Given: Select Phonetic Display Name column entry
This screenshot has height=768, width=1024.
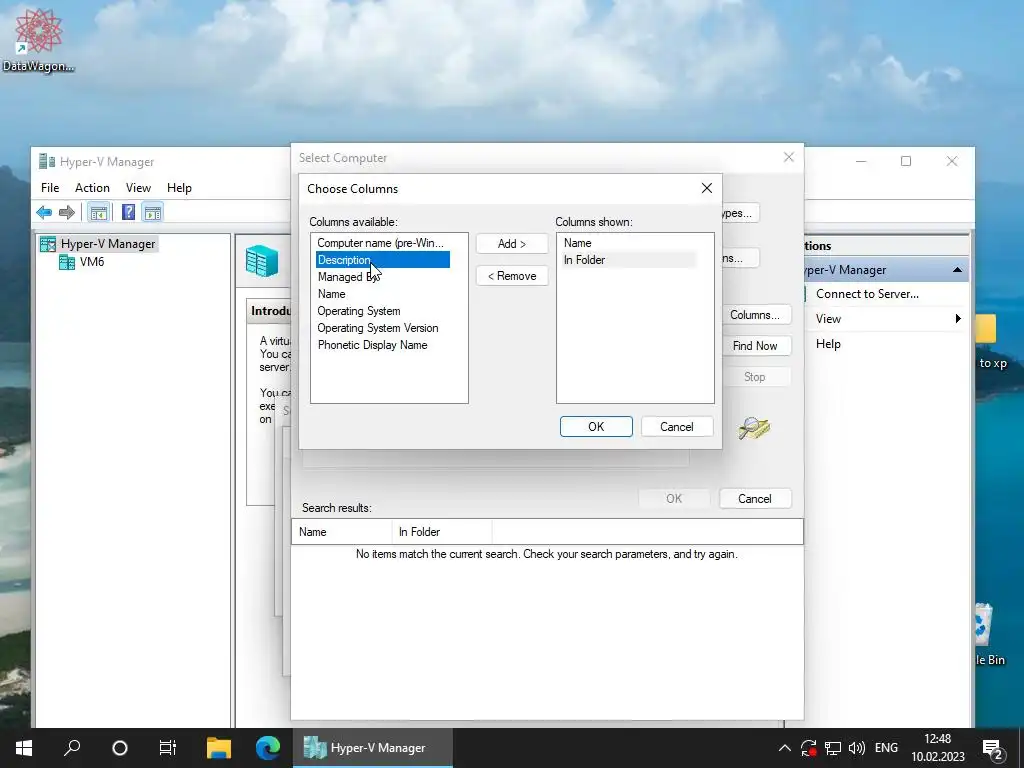Looking at the screenshot, I should pyautogui.click(x=383, y=345).
